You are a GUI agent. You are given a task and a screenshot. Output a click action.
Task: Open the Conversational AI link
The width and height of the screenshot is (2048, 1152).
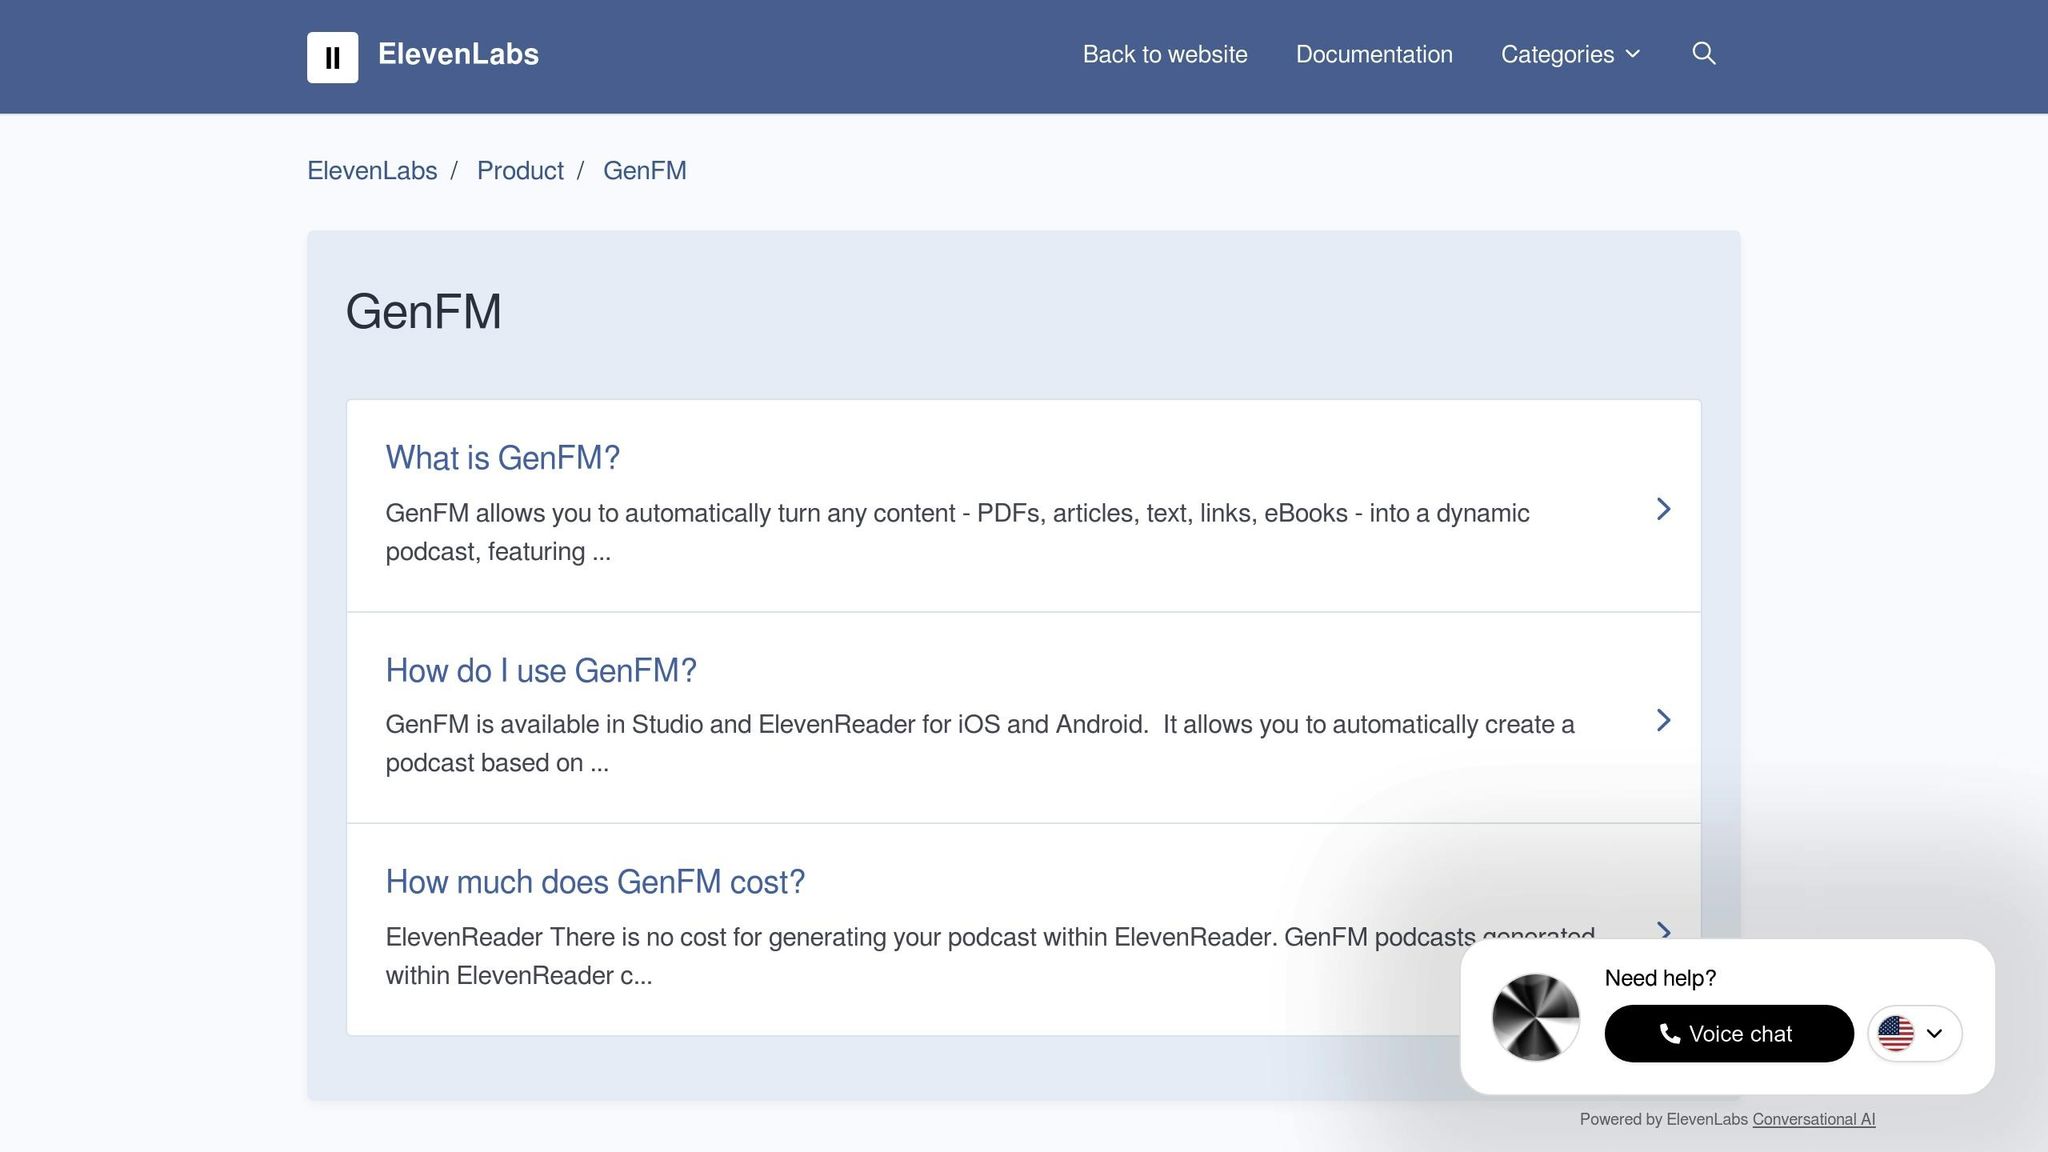1813,1120
